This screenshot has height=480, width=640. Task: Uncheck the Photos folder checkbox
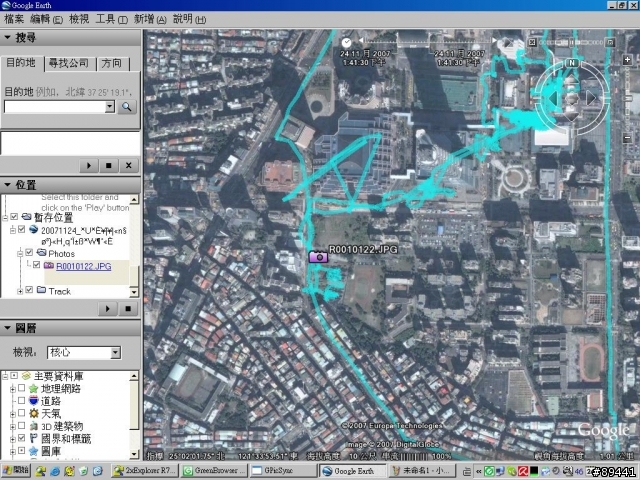pyautogui.click(x=29, y=253)
